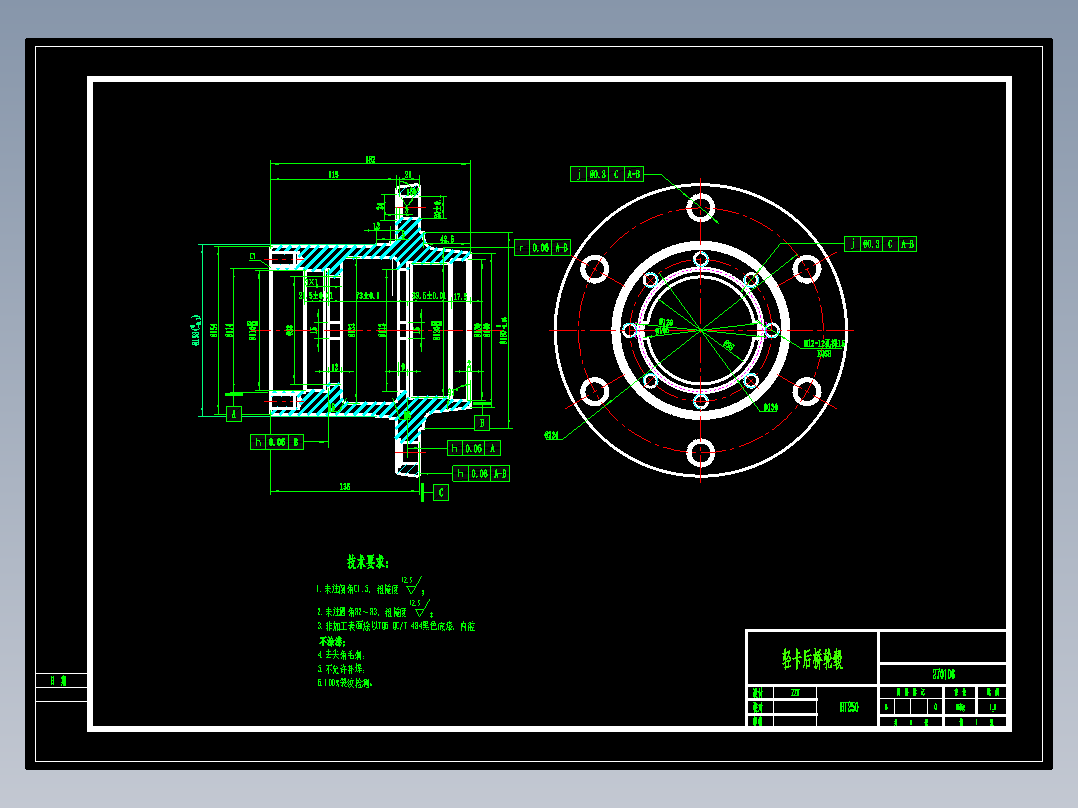Click the '17.5' dimension text
The image size is (1078, 808).
[461, 296]
